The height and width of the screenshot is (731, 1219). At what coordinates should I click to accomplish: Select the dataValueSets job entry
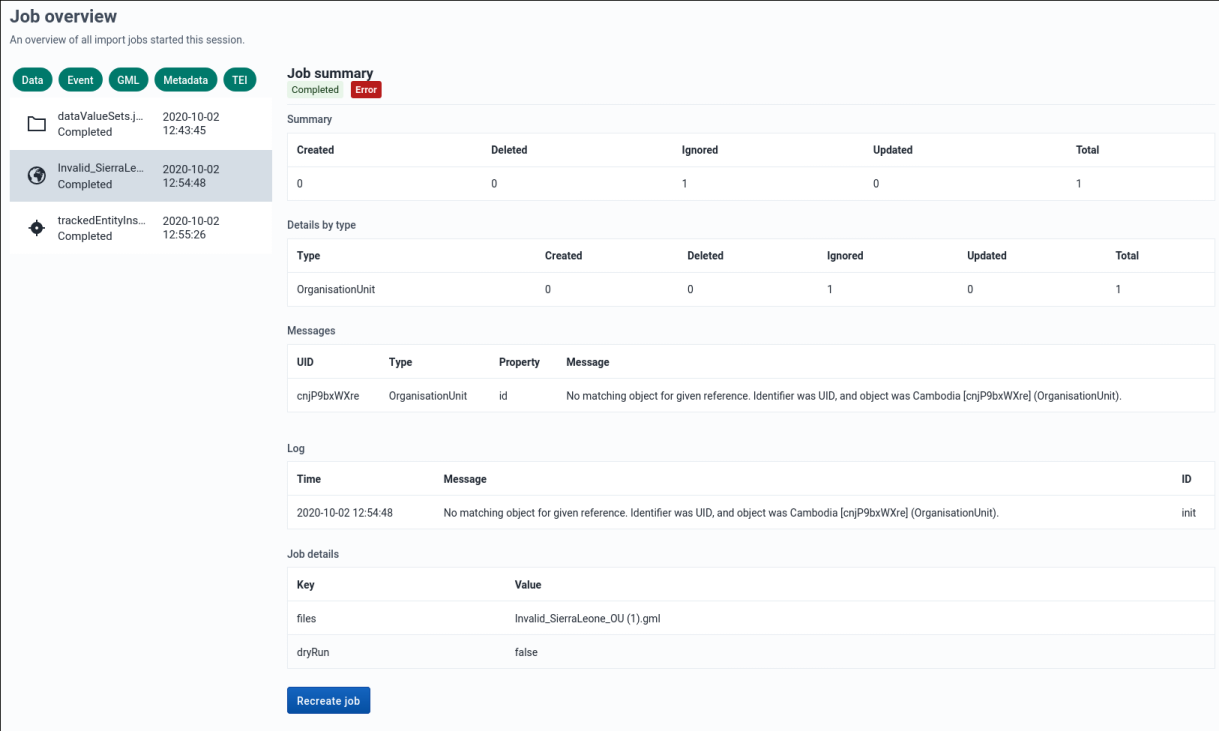140,124
